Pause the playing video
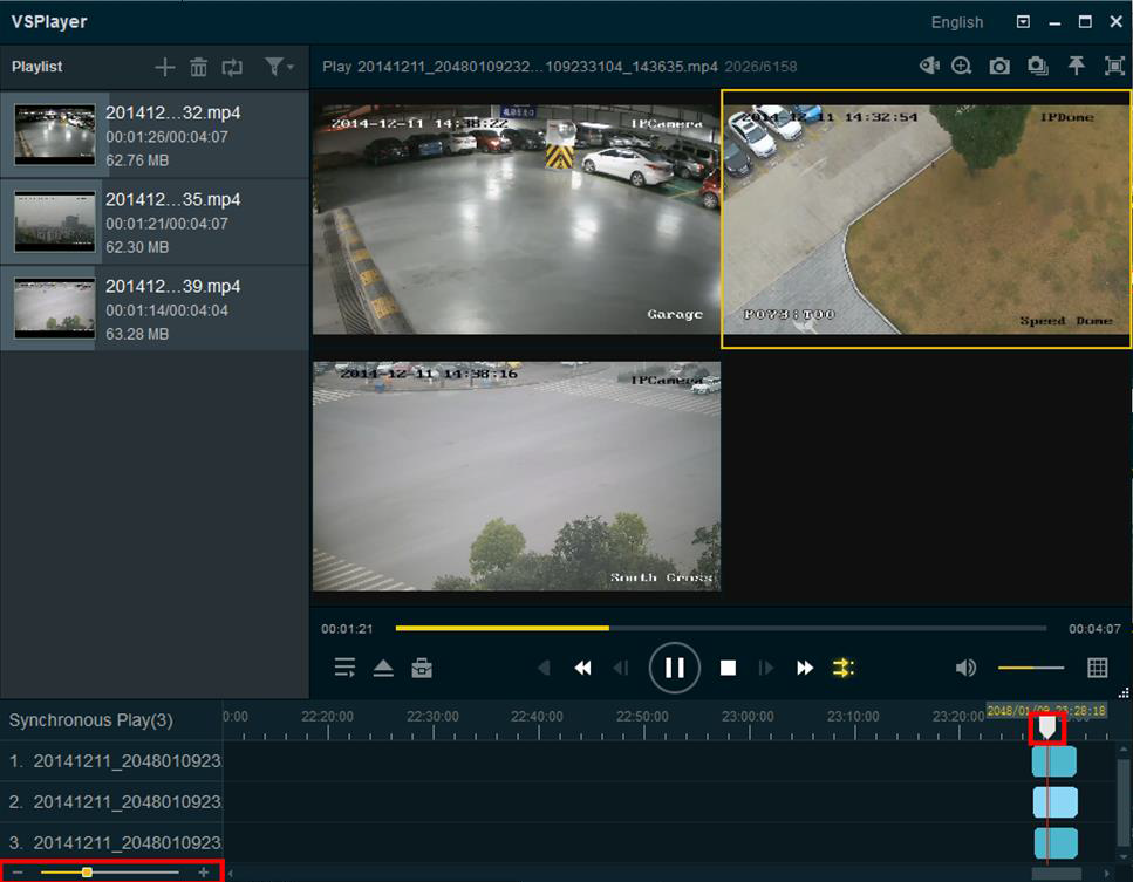Screen dimensions: 1133x882 tap(674, 667)
